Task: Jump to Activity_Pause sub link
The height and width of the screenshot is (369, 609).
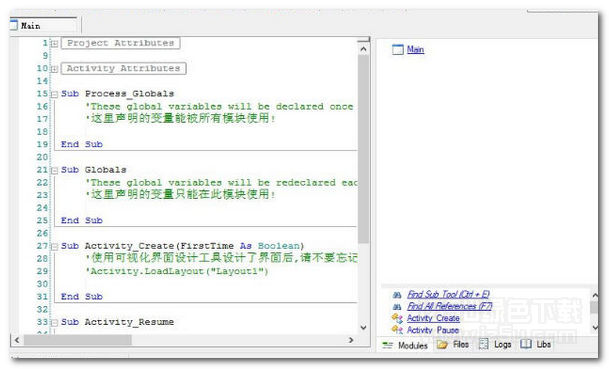Action: click(433, 330)
